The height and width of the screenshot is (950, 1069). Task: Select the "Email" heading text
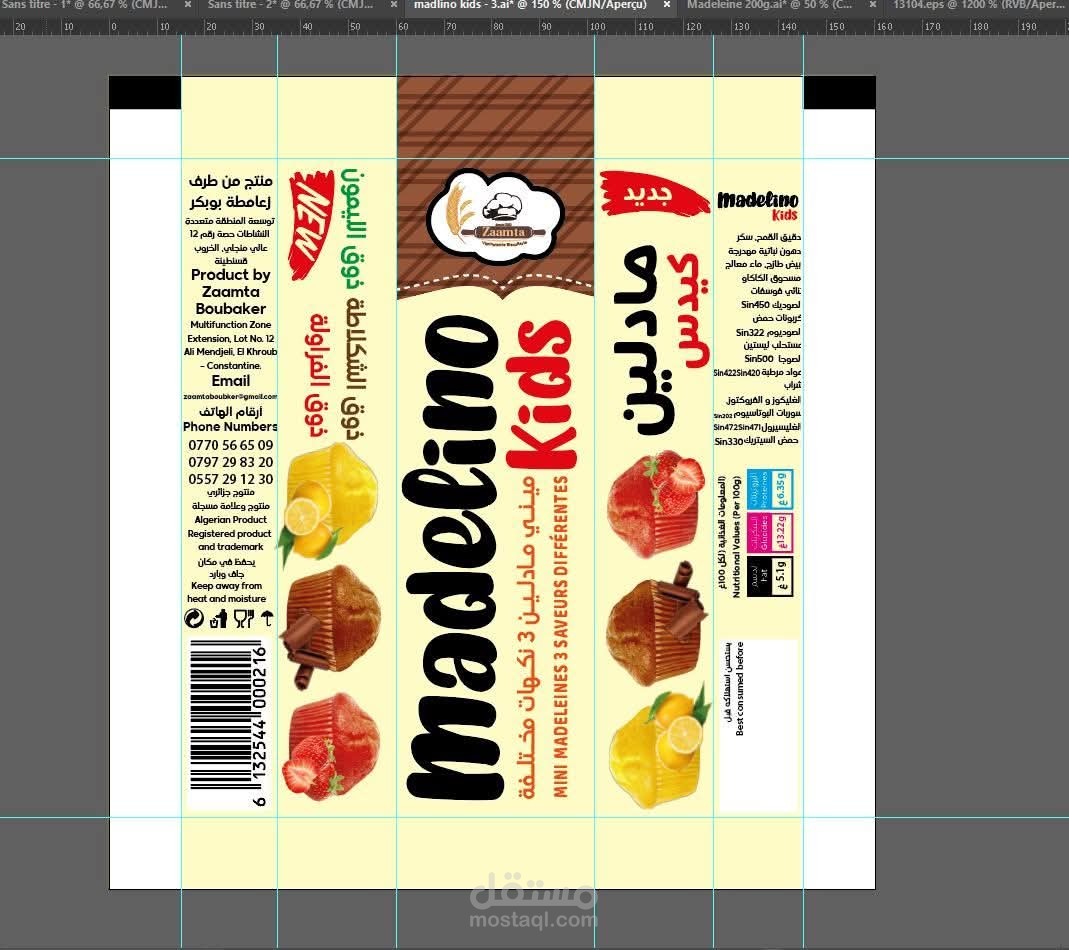pos(230,381)
